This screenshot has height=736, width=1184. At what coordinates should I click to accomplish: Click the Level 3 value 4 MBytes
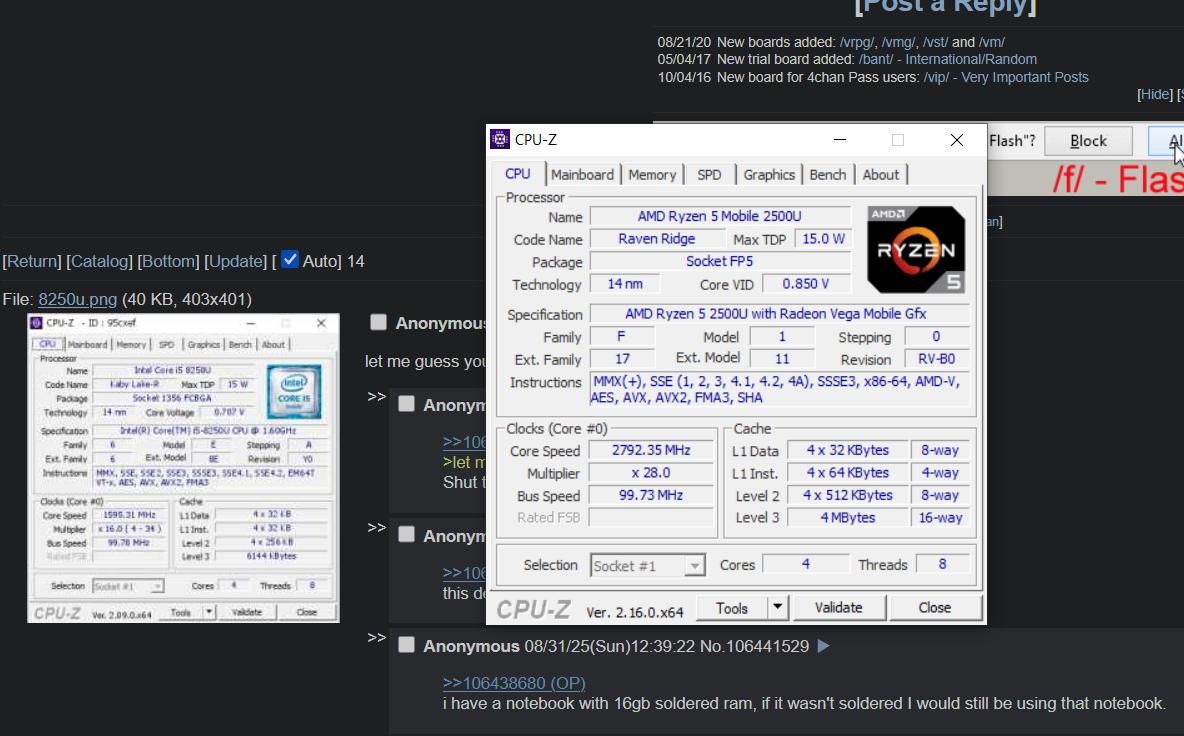pyautogui.click(x=847, y=518)
